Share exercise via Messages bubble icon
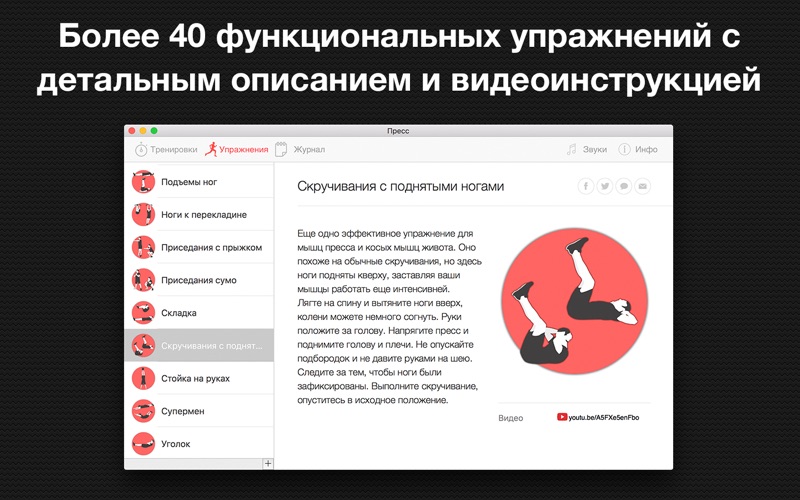This screenshot has height=500, width=800. tap(623, 186)
